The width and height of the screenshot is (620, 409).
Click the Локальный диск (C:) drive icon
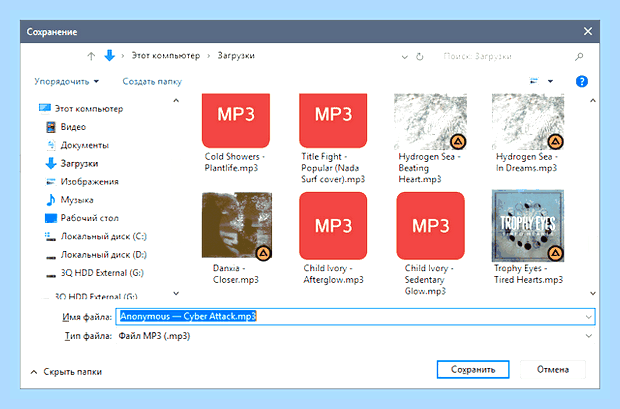pos(51,237)
